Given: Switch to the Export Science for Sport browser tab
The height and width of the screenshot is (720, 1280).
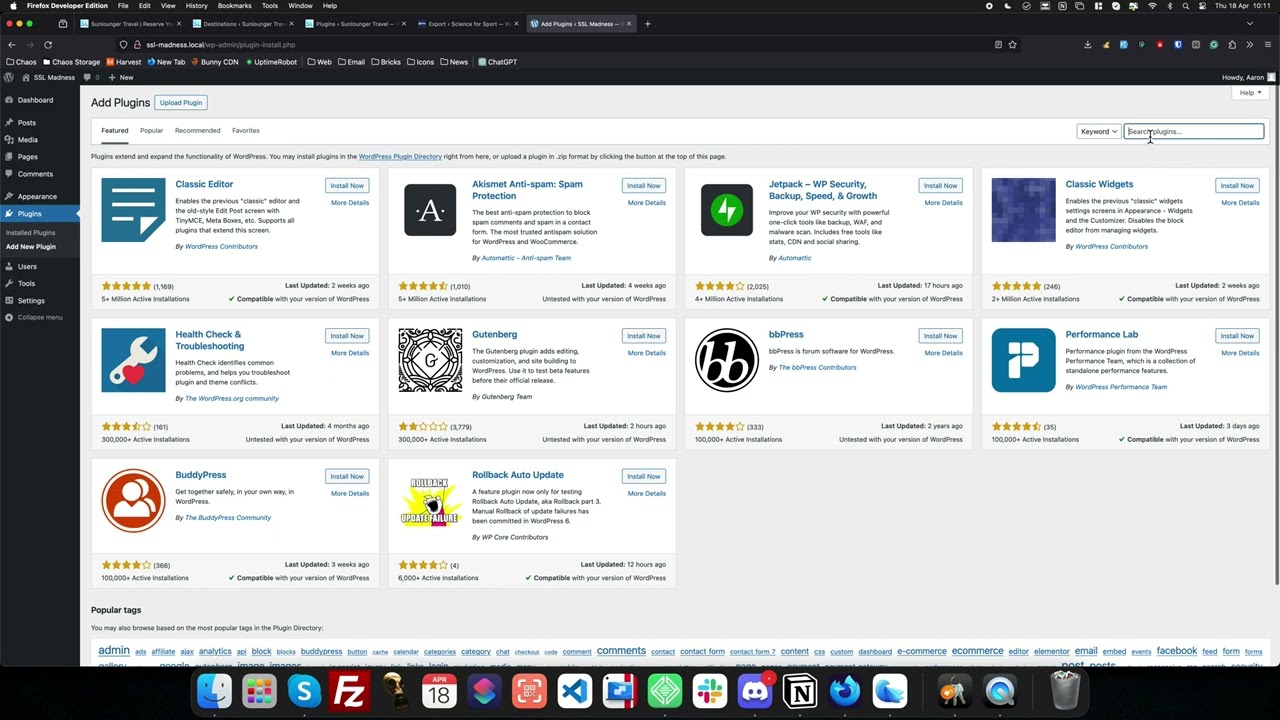Looking at the screenshot, I should pyautogui.click(x=469, y=23).
